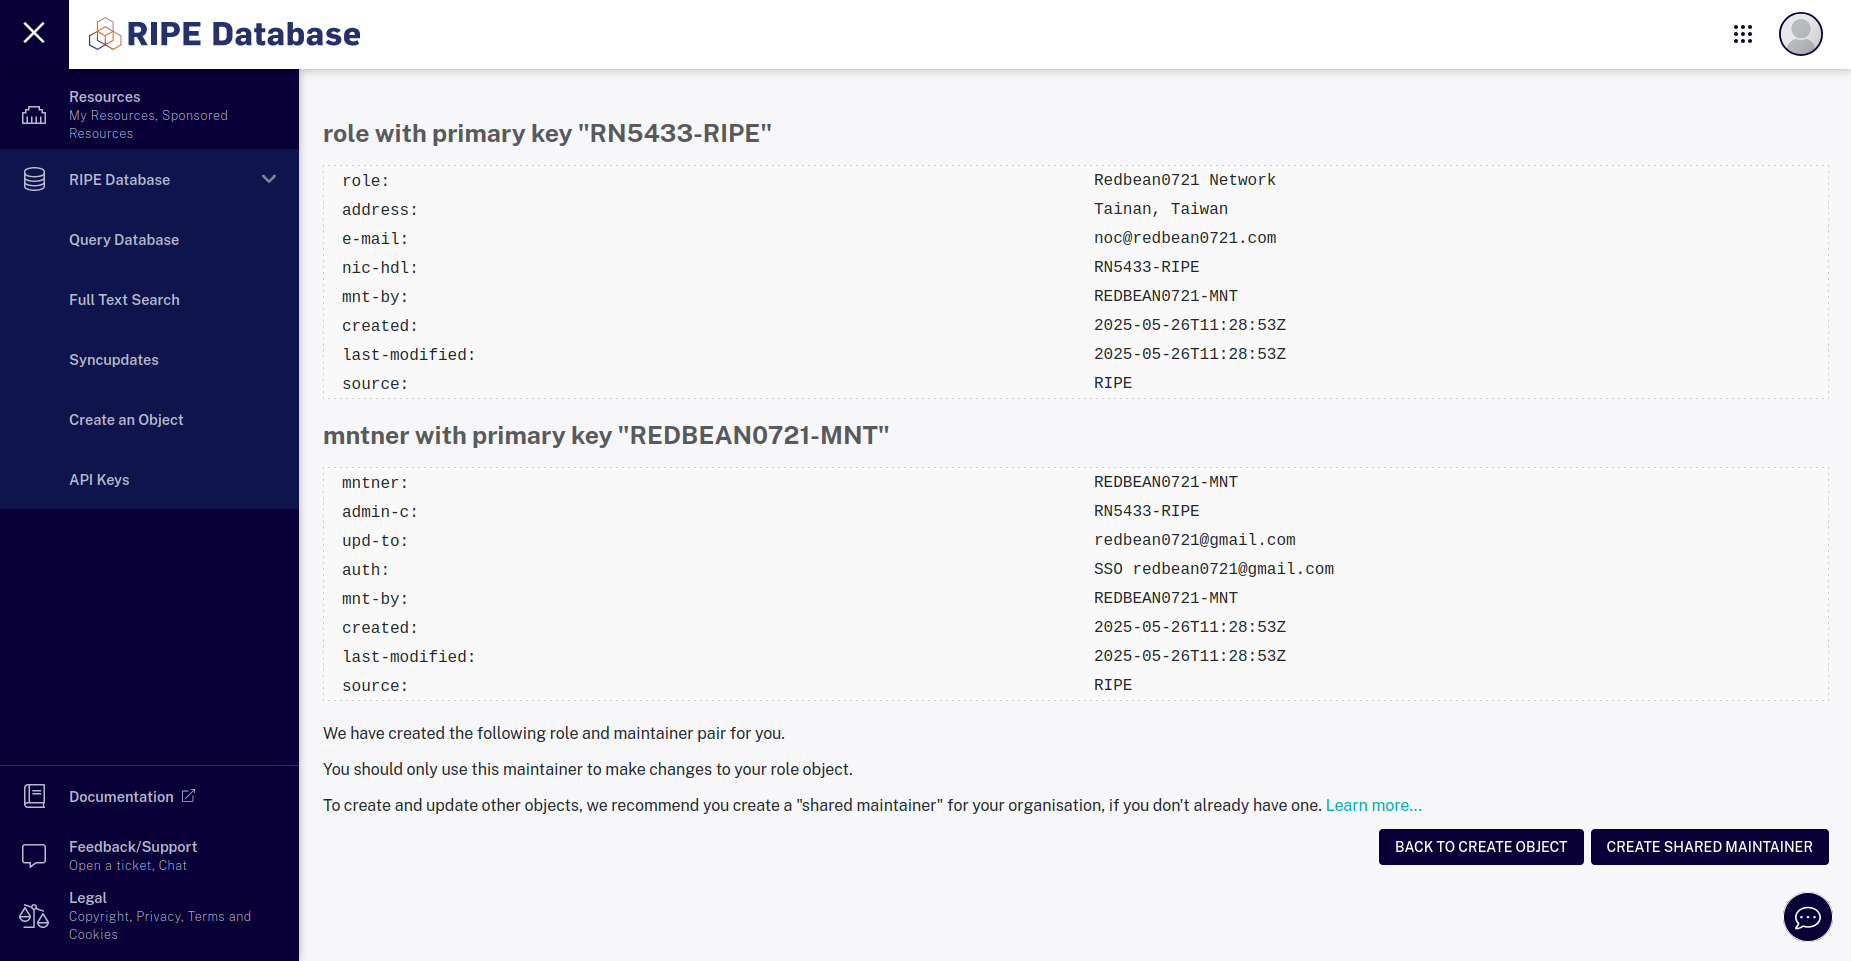This screenshot has width=1851, height=961.
Task: Open the external link icon next to Documentation
Action: [189, 795]
